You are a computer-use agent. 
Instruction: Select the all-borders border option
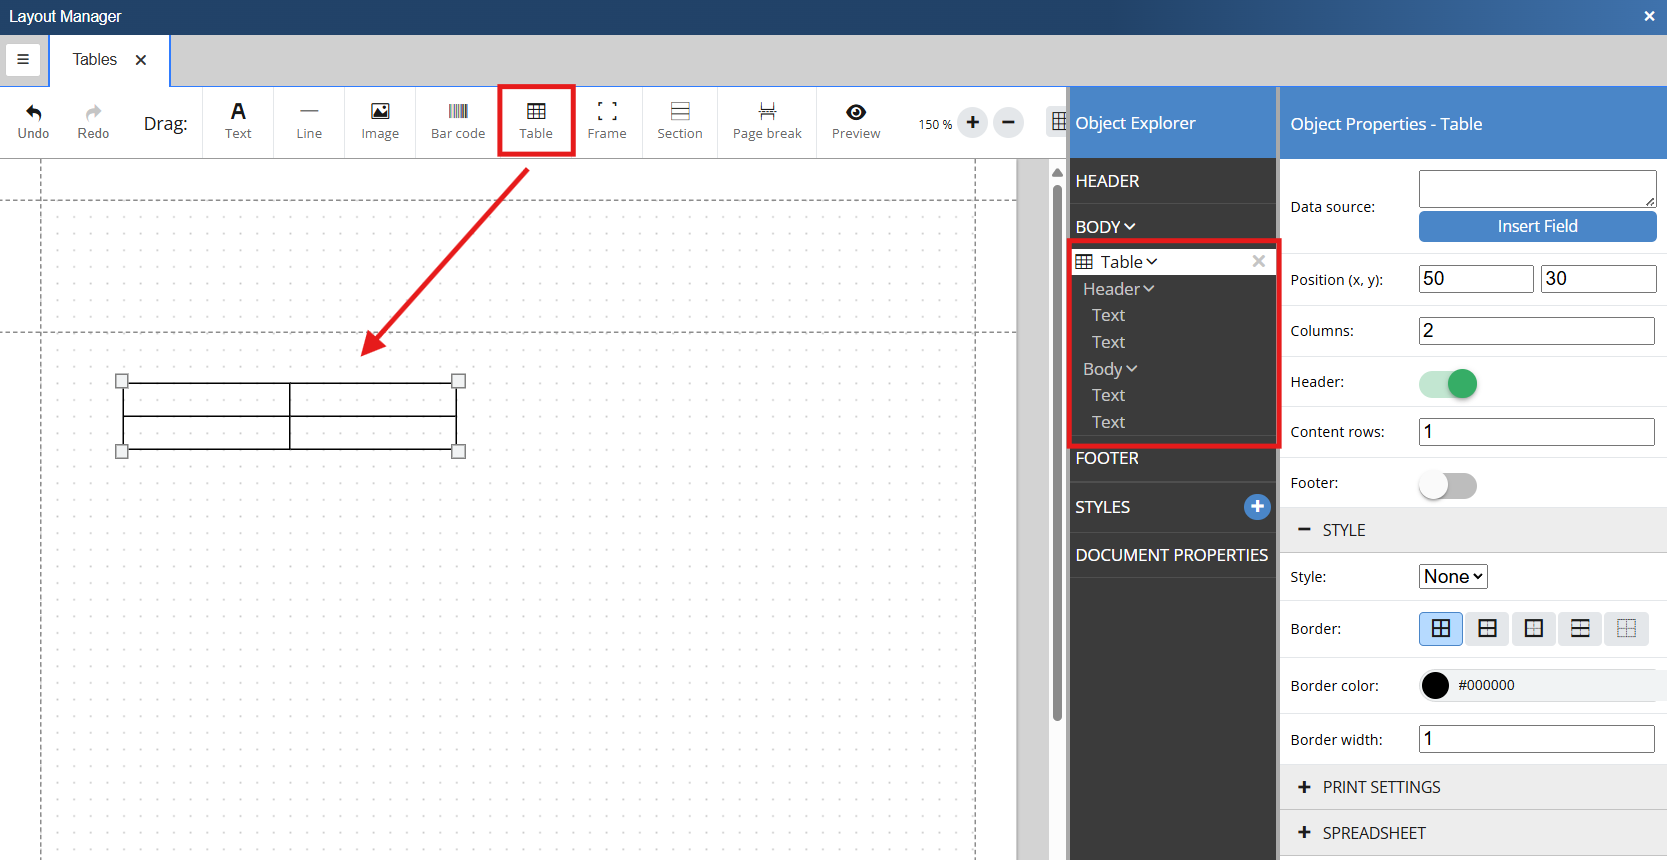(x=1441, y=629)
